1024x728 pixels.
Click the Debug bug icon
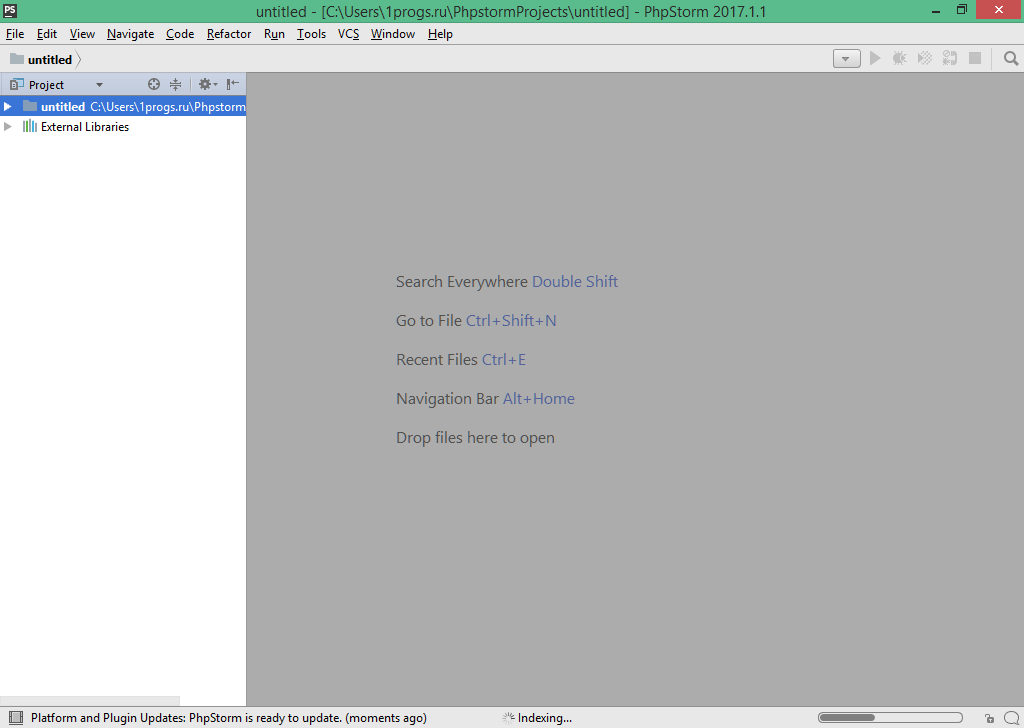pyautogui.click(x=900, y=59)
